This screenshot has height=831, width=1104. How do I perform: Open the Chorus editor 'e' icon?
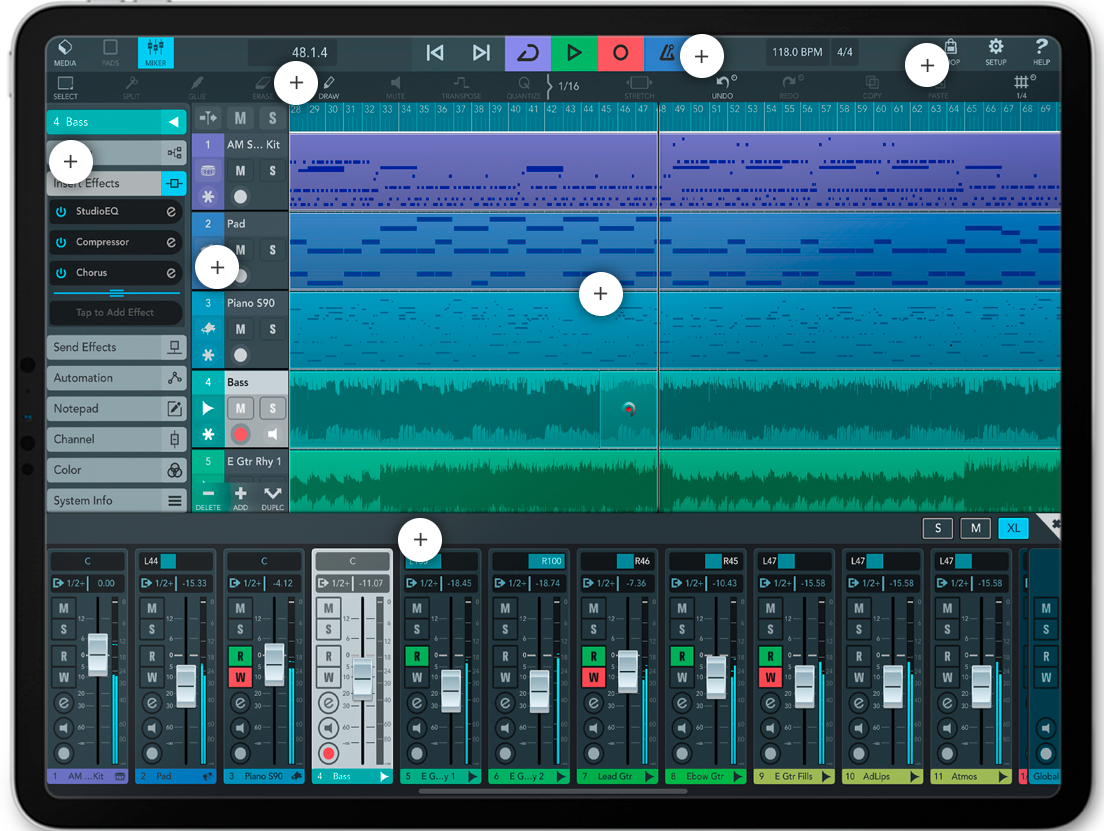pyautogui.click(x=170, y=273)
